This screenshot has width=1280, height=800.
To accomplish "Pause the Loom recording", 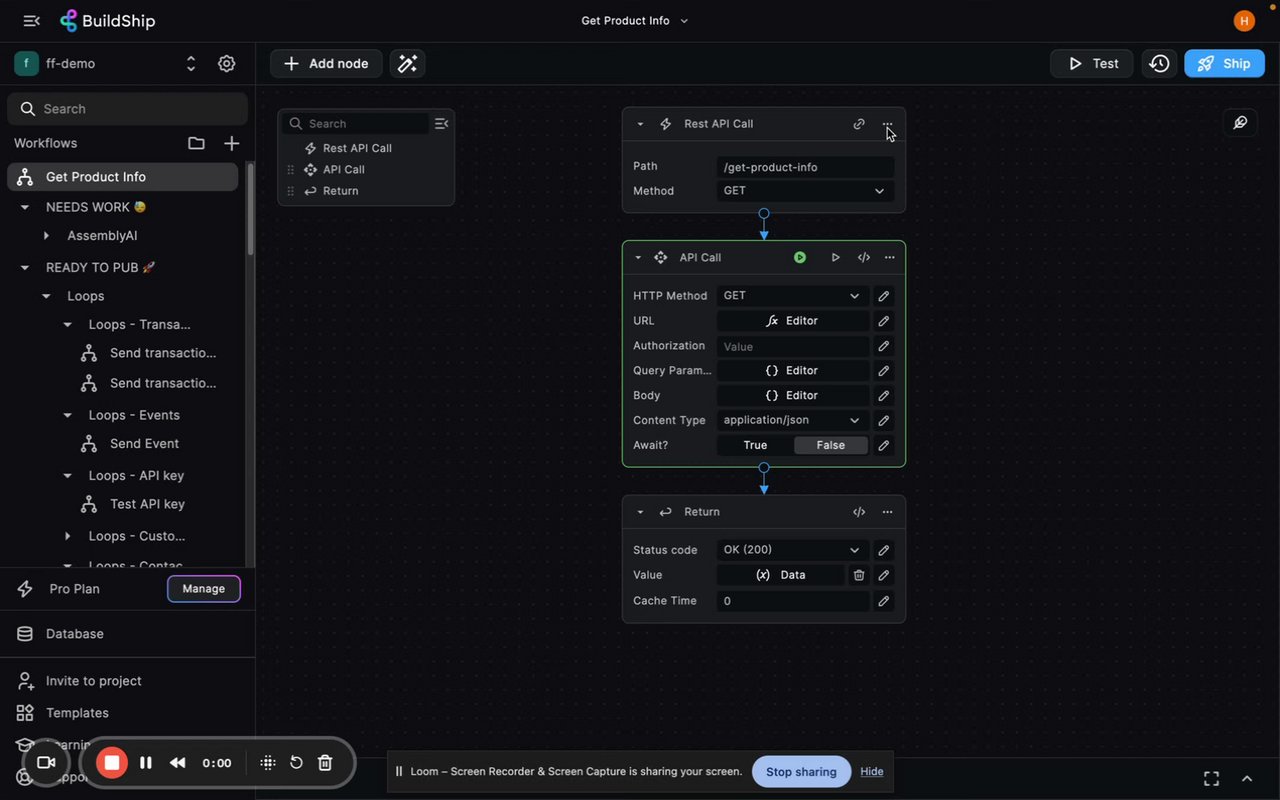I will pyautogui.click(x=146, y=763).
